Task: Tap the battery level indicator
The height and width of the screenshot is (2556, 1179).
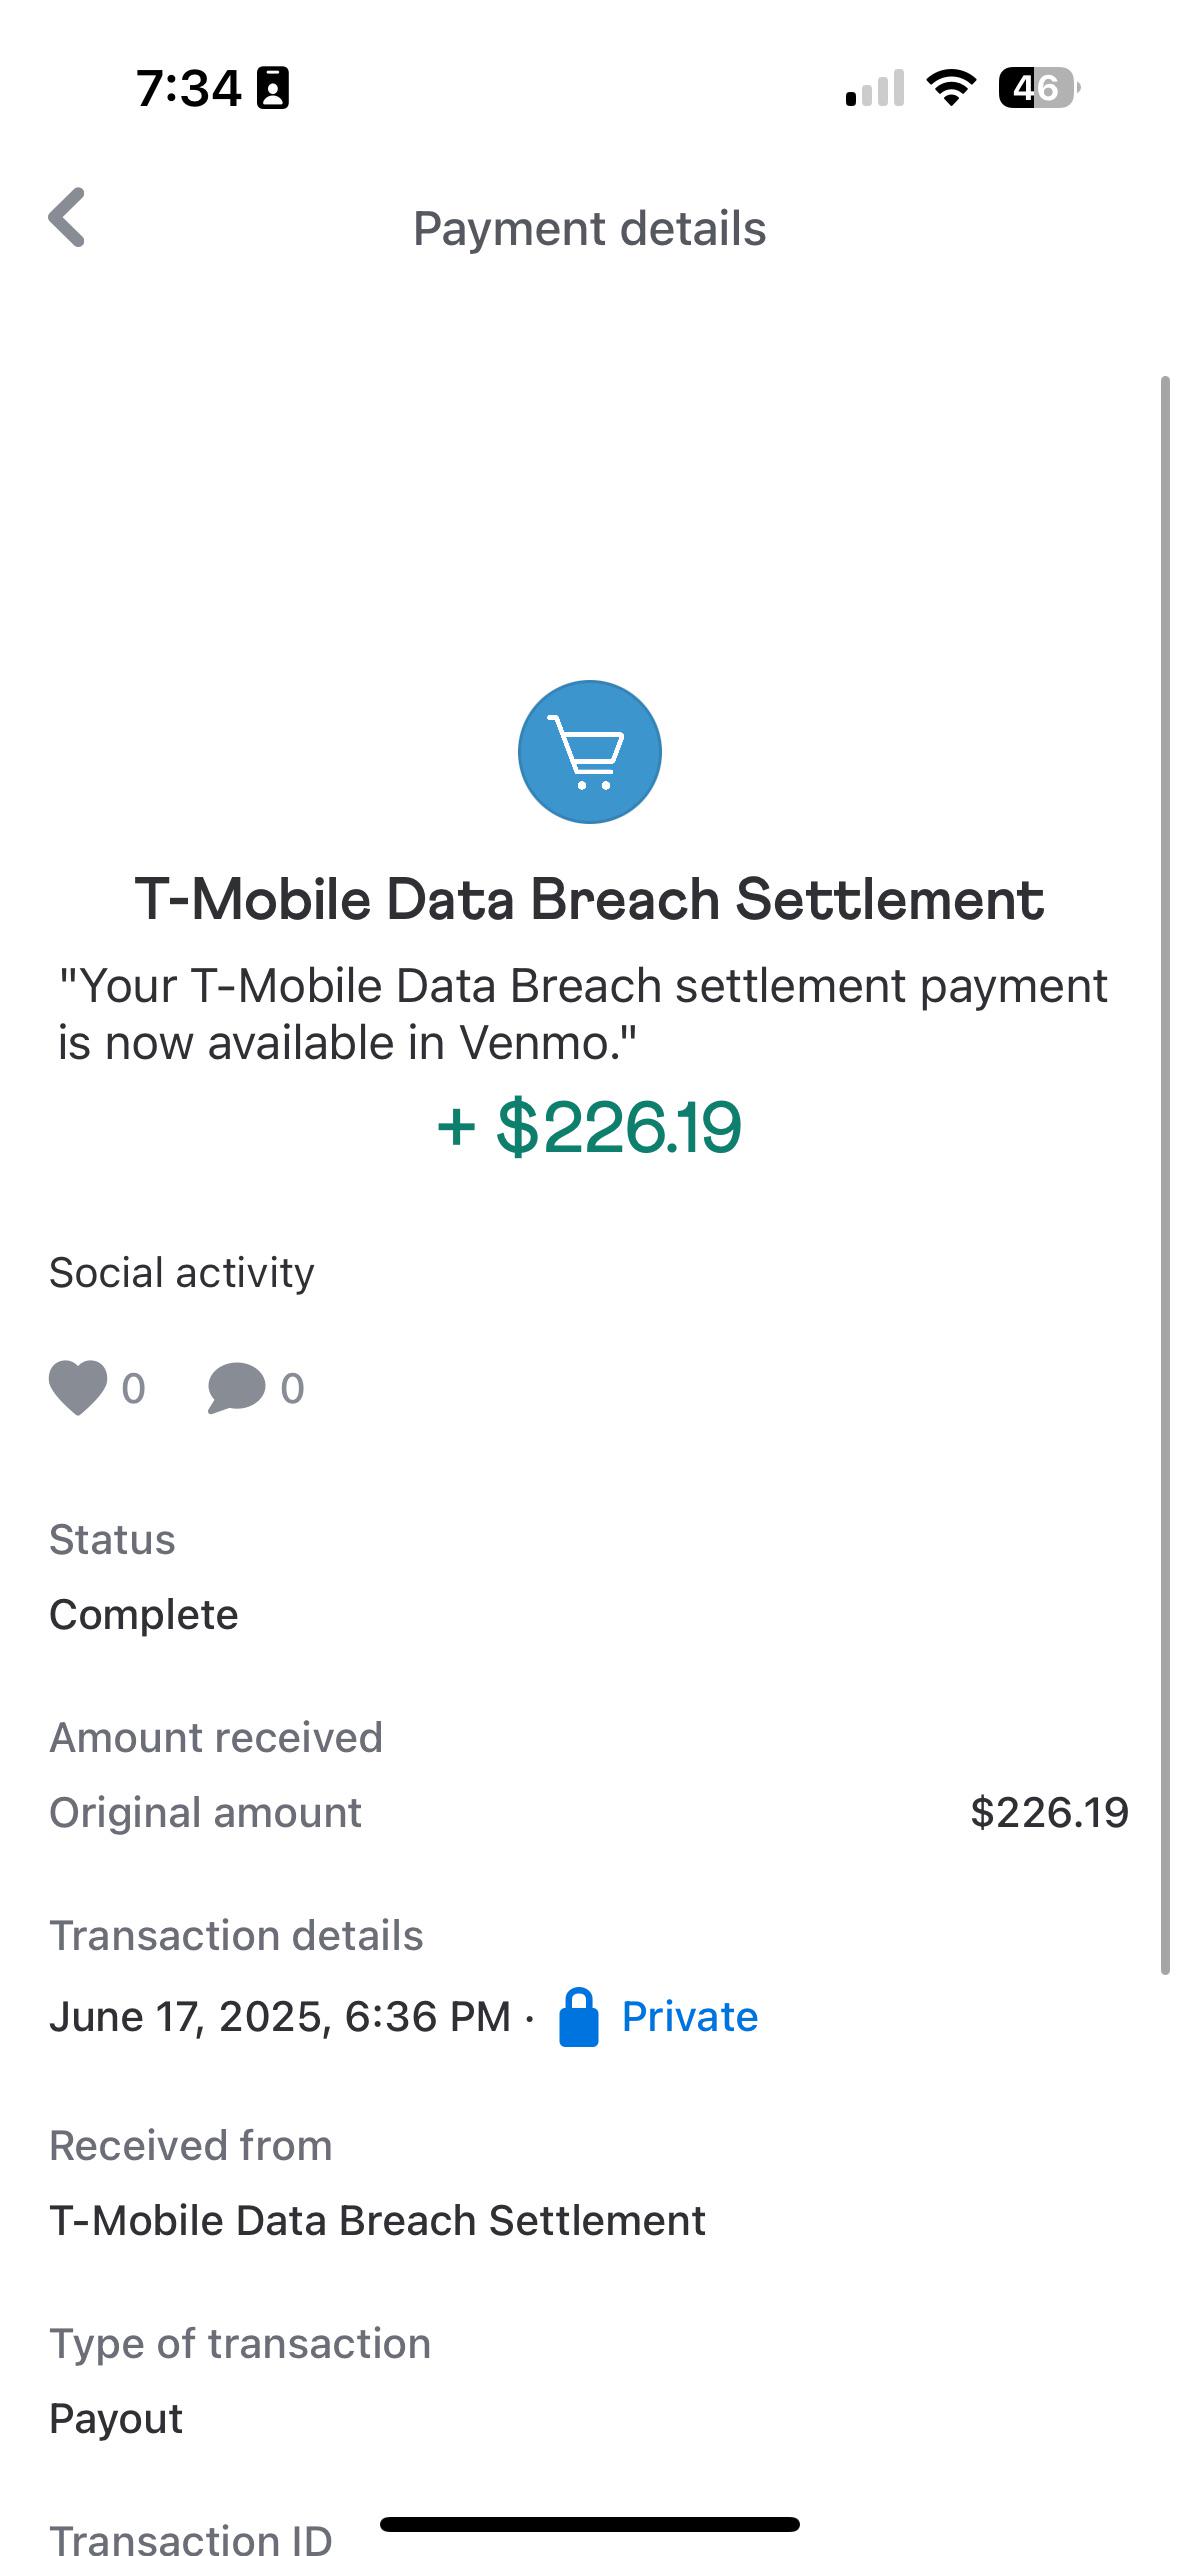Action: tap(1038, 88)
